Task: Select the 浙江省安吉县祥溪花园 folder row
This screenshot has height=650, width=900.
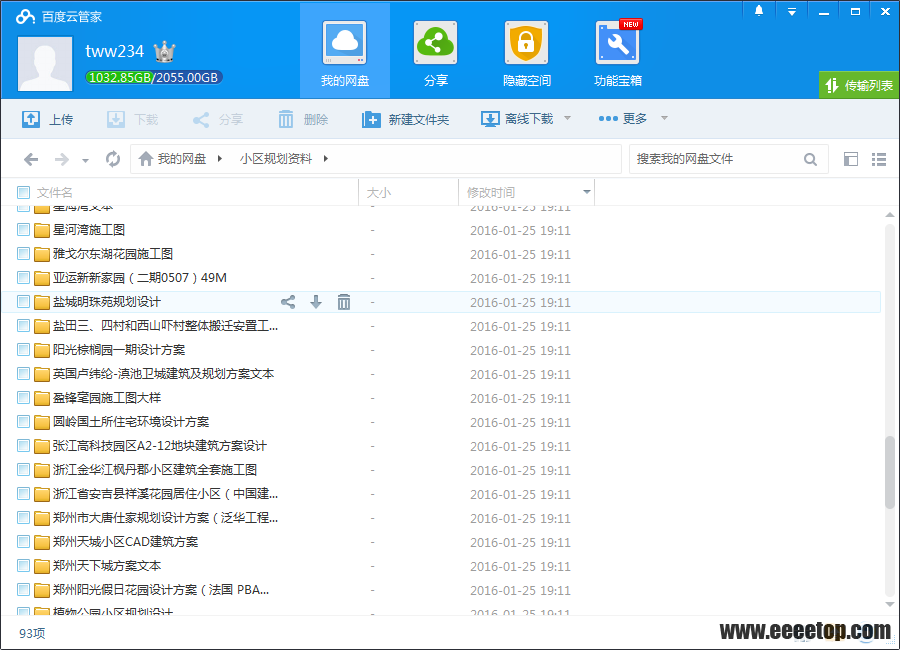Action: (x=441, y=494)
